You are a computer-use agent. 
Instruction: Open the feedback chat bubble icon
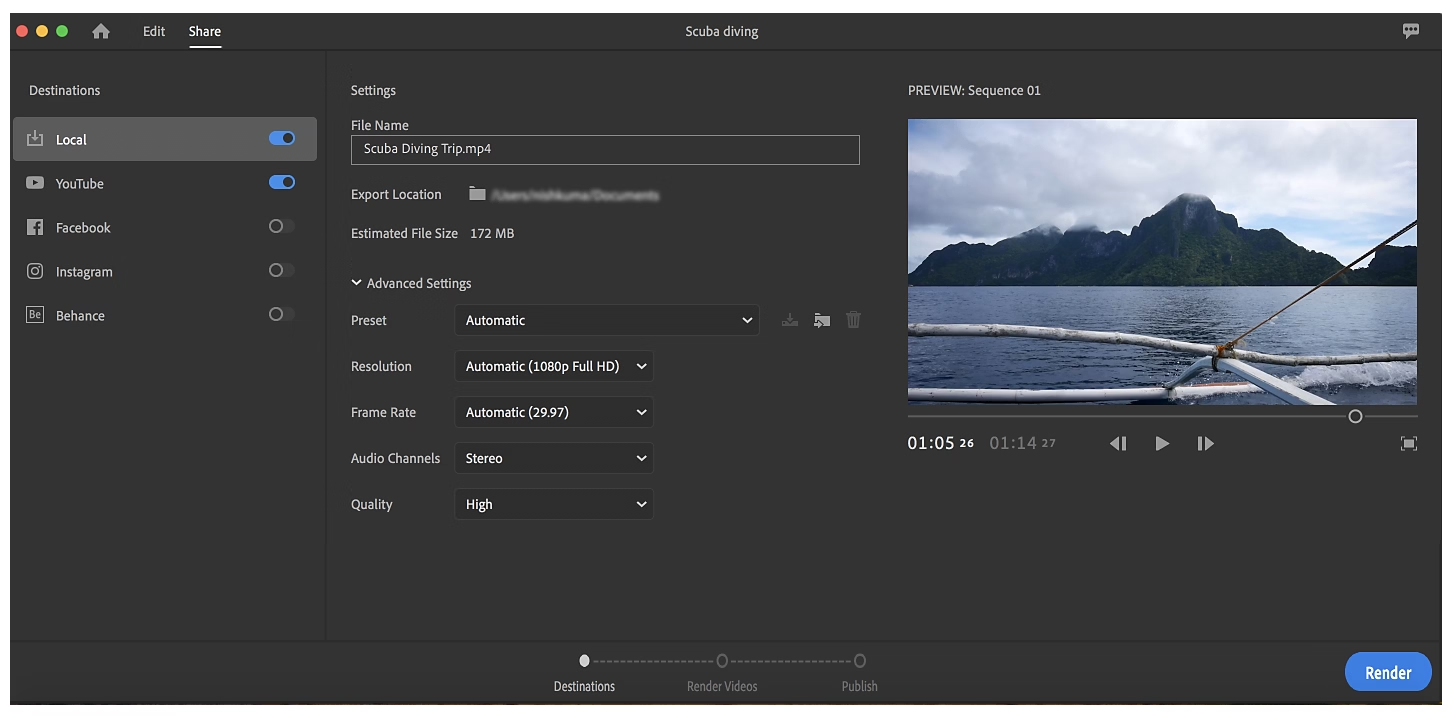click(x=1410, y=30)
